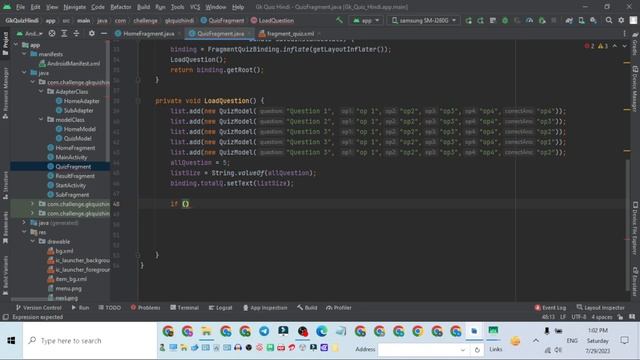This screenshot has height=360, width=640.
Task: Select StartActivity in project tree
Action: [x=67, y=185]
